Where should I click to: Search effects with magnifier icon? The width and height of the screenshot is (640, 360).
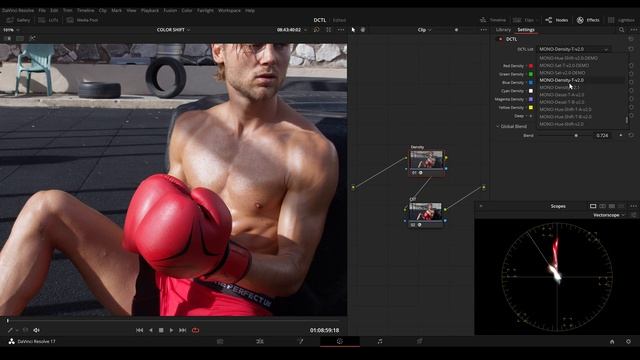621,30
